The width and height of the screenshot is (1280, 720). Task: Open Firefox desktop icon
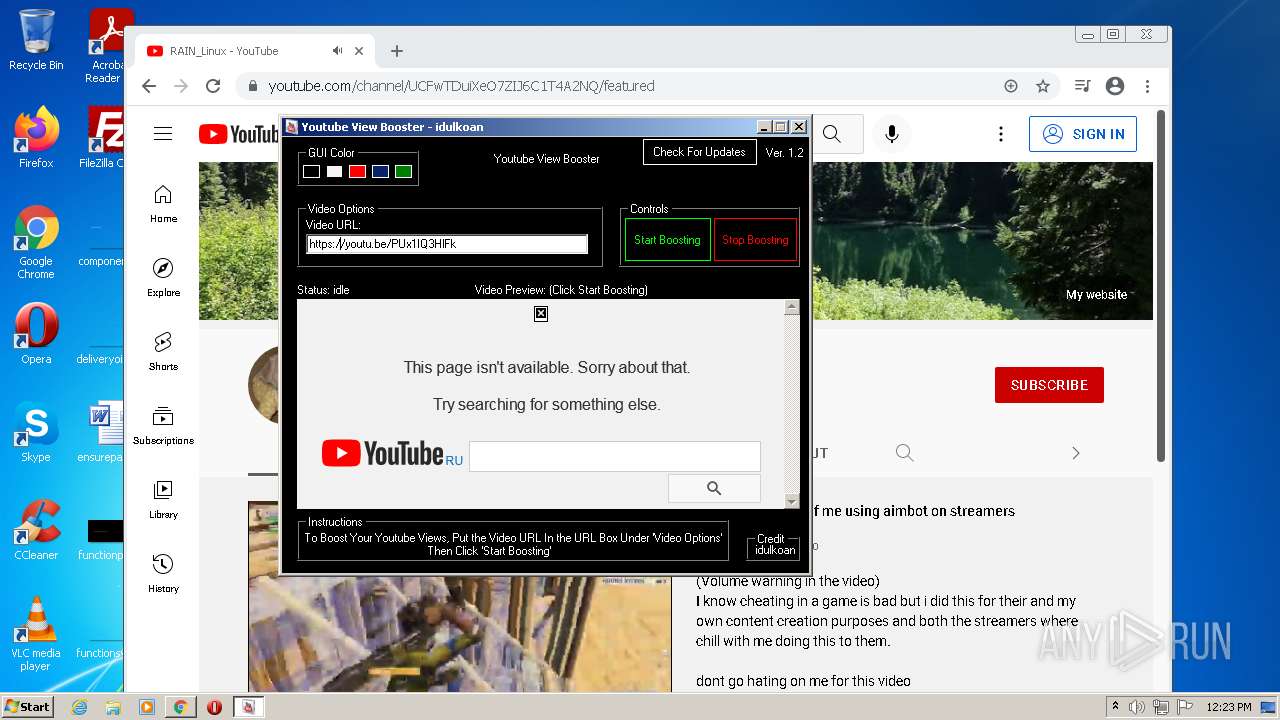[x=36, y=137]
